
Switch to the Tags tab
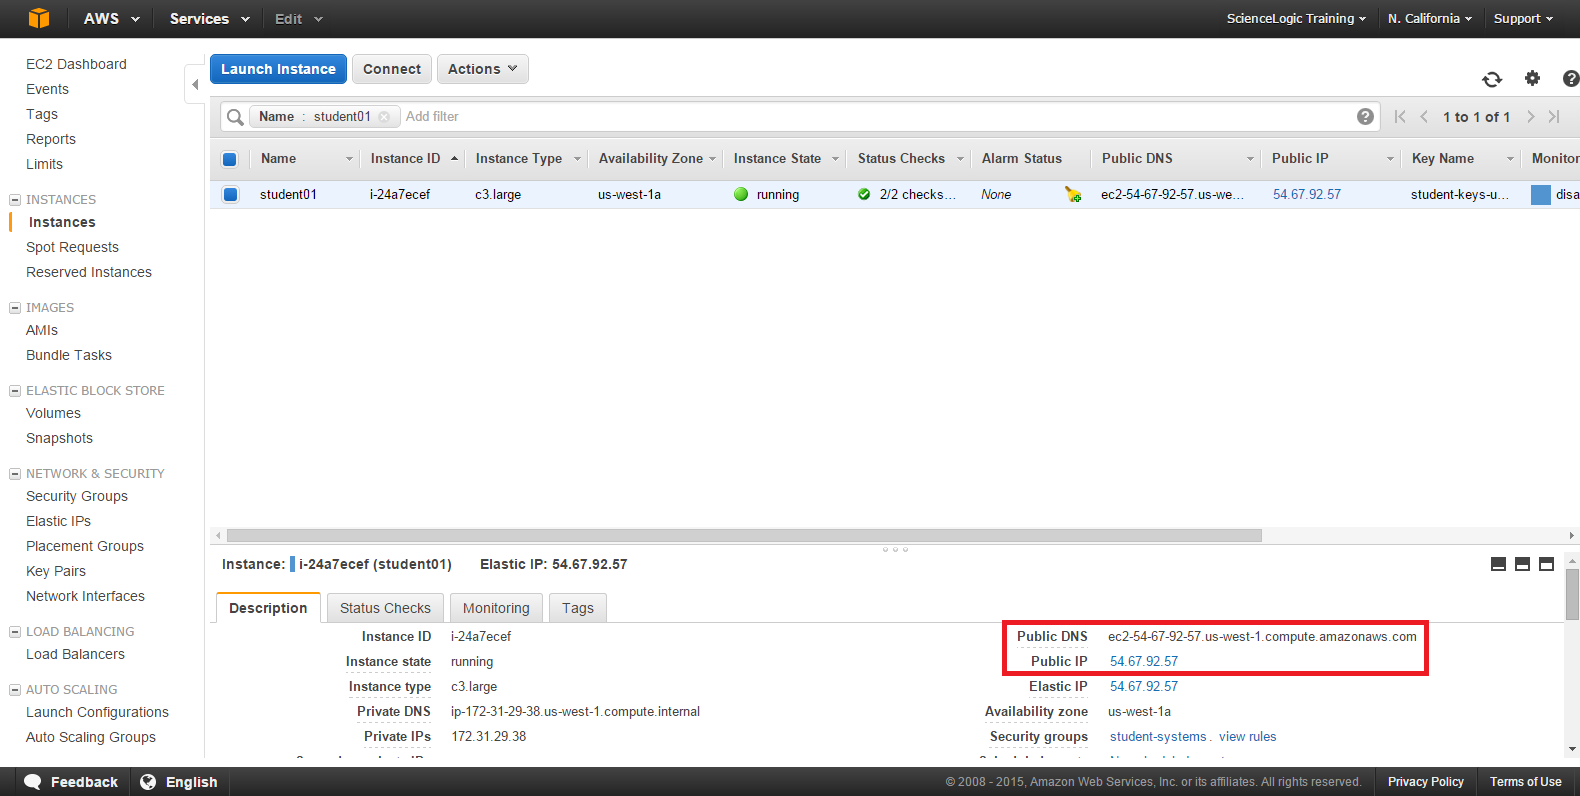pyautogui.click(x=578, y=608)
